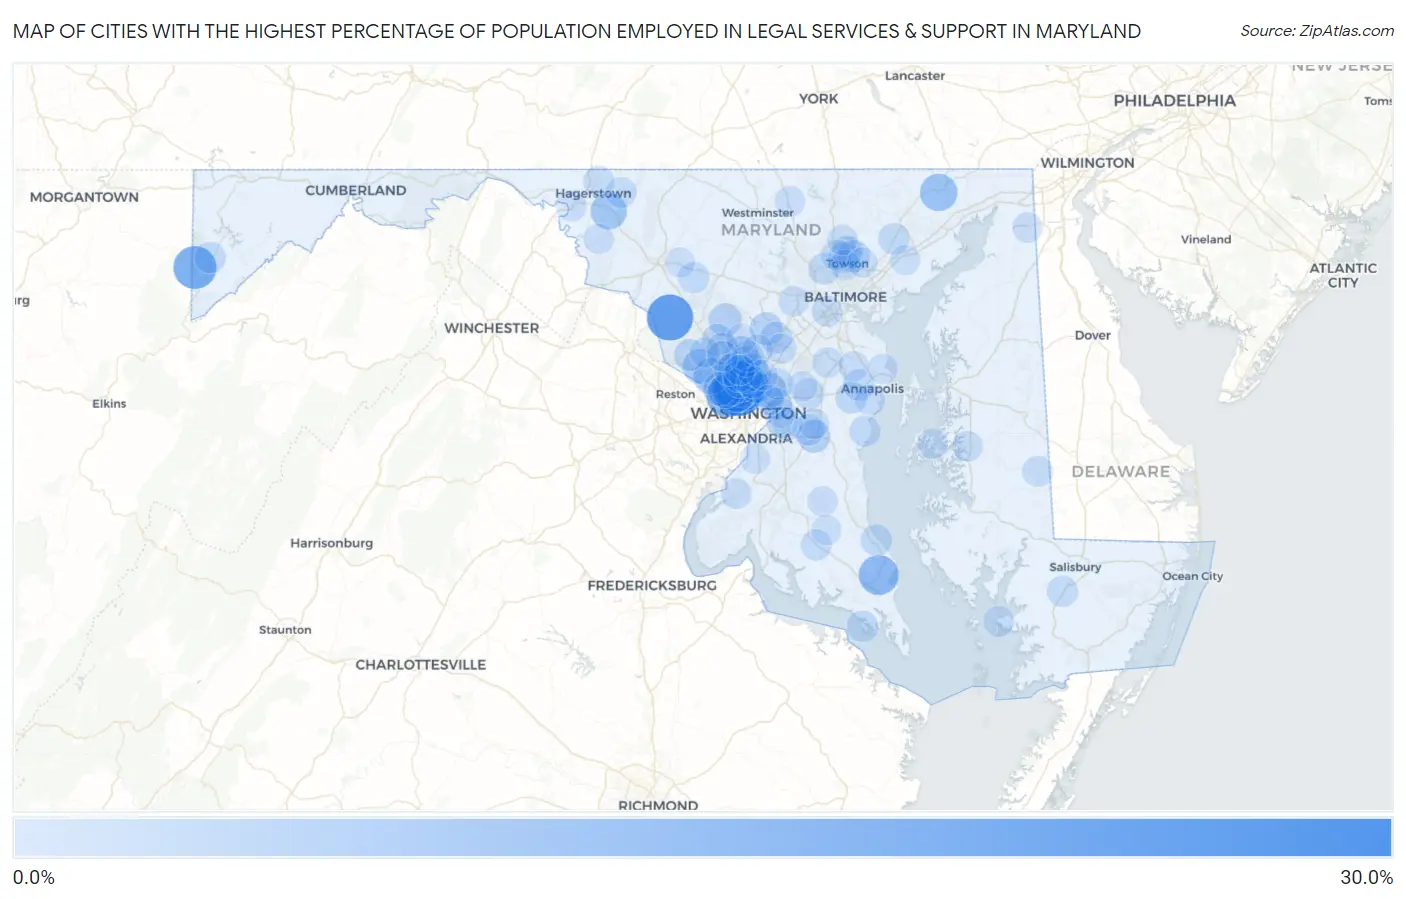Click the FREDERICKSBURG city label
Screen dimensions: 1406x899
pos(652,585)
